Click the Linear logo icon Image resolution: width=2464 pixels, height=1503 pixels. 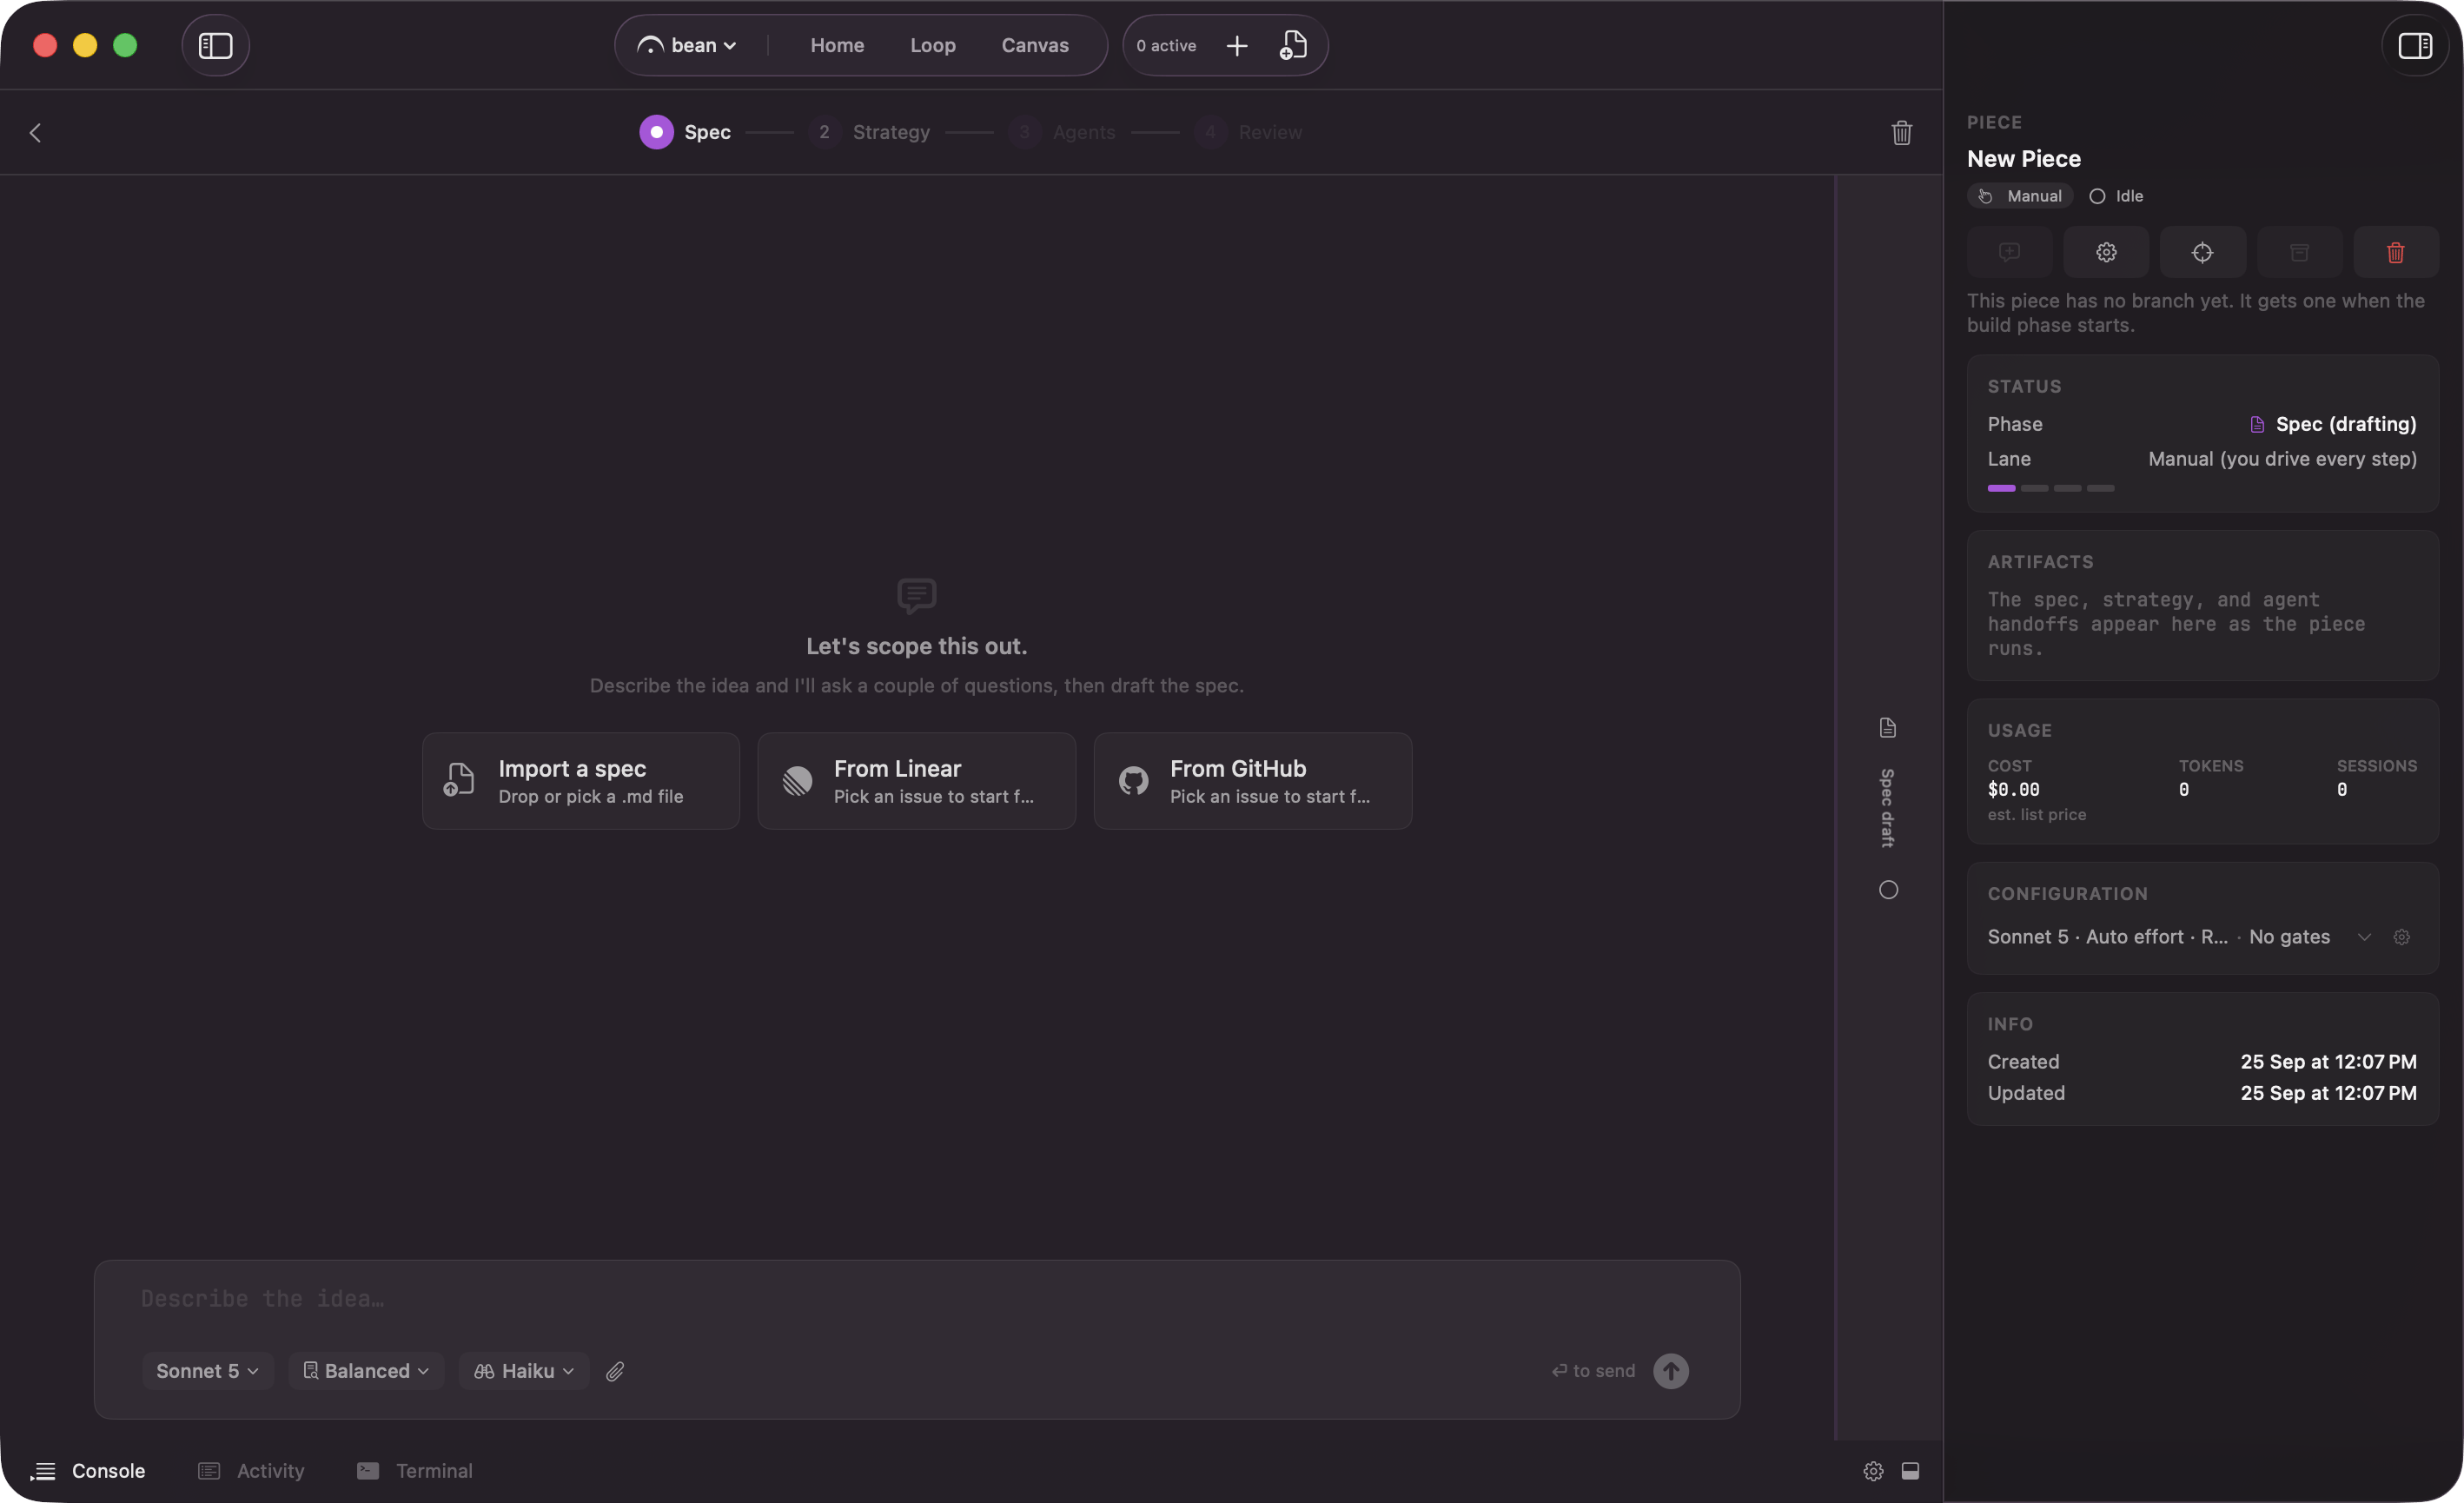[797, 781]
